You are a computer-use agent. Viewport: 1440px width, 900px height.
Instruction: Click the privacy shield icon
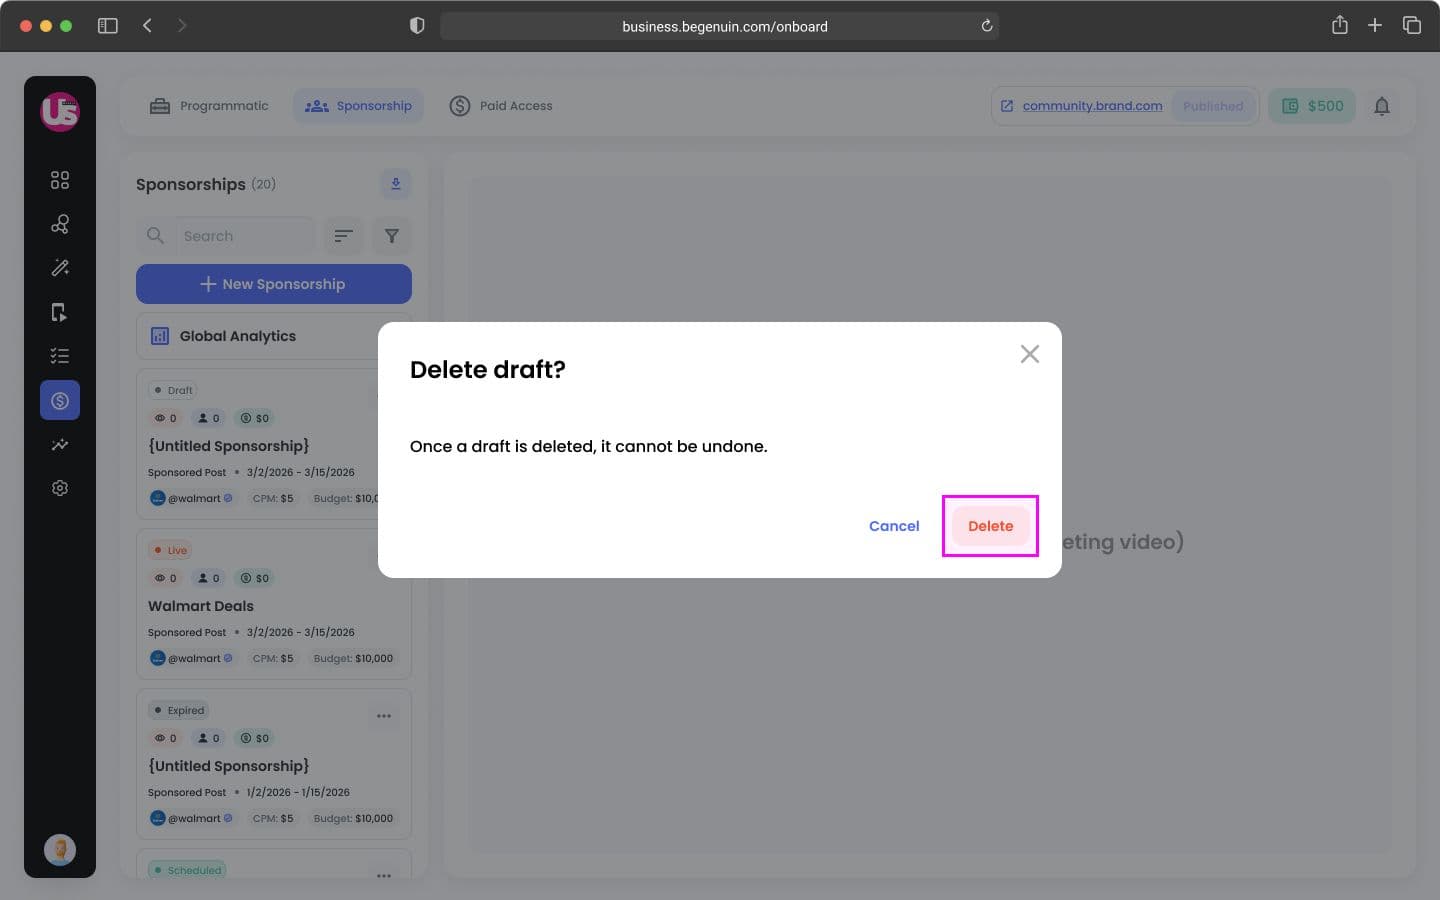click(x=417, y=26)
